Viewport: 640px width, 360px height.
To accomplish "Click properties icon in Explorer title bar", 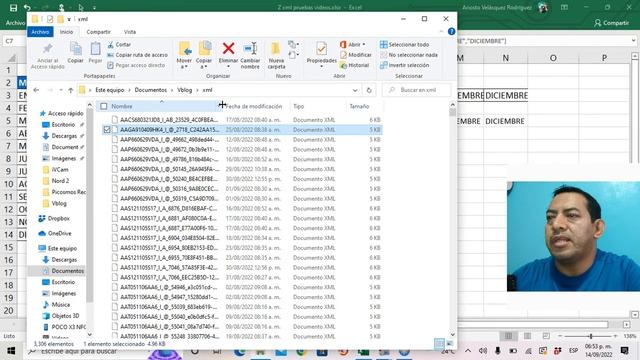I will coord(50,19).
